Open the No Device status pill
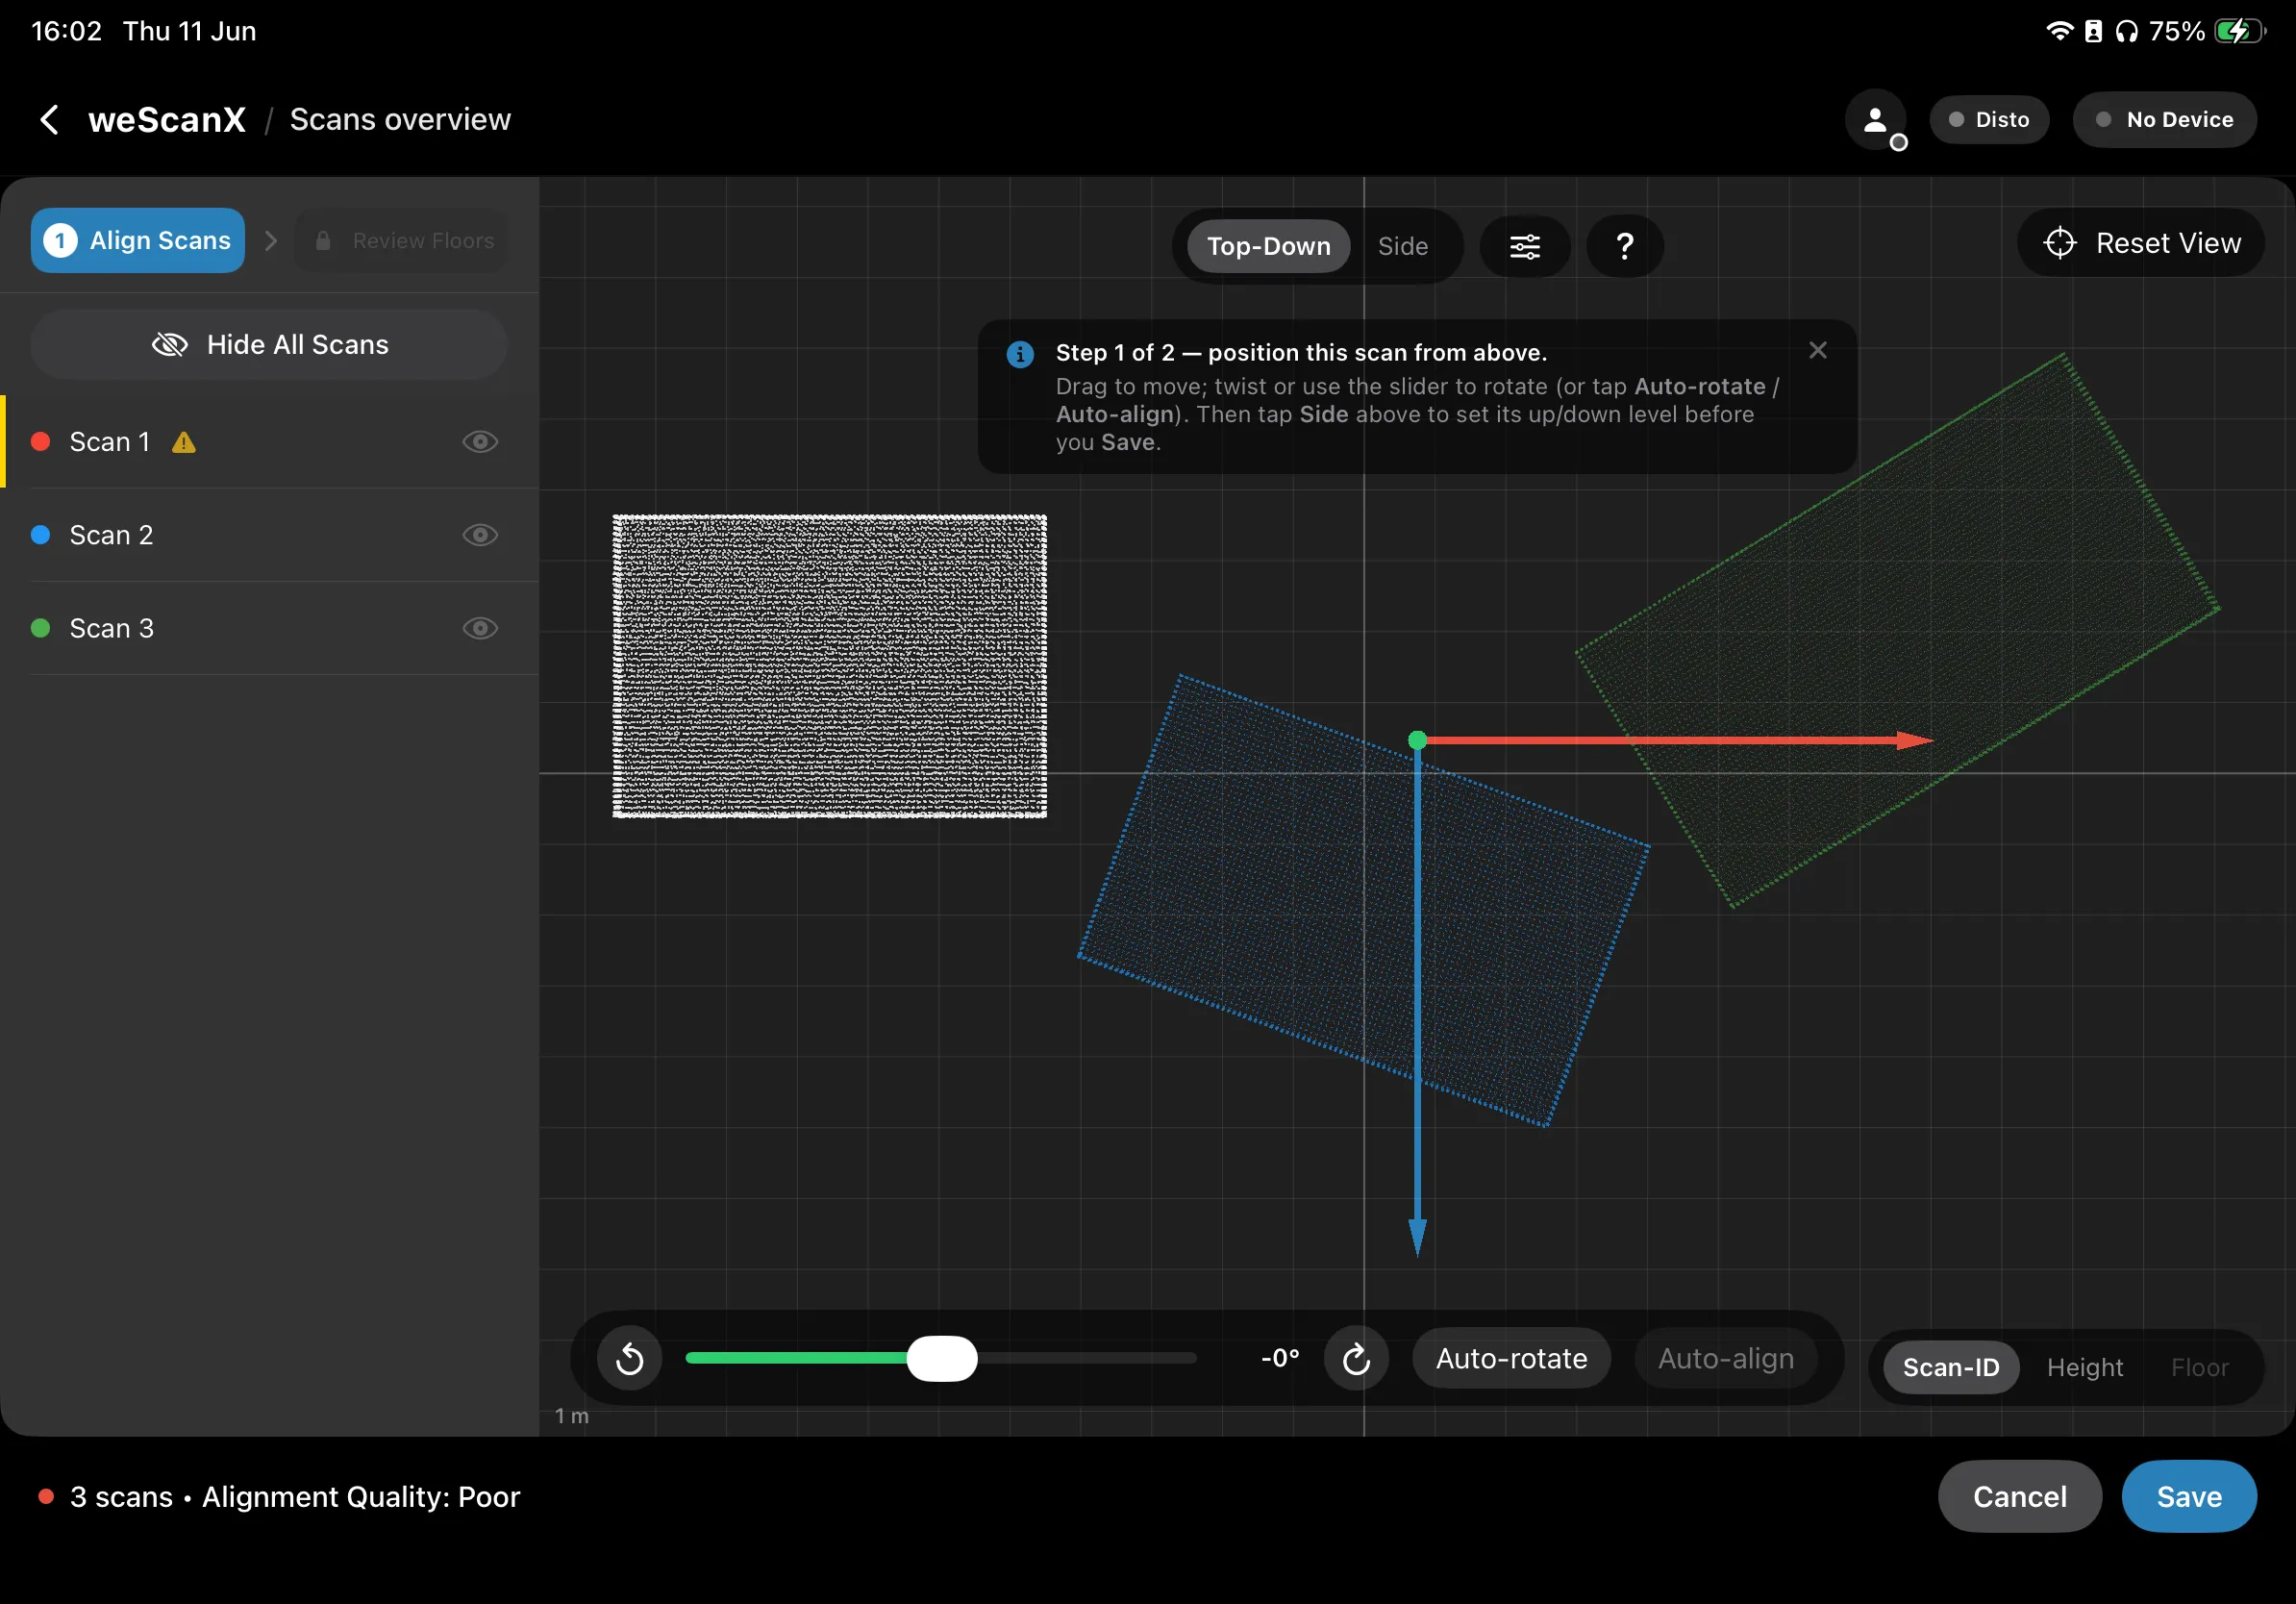Screen dimensions: 2296x1604 (2164, 120)
